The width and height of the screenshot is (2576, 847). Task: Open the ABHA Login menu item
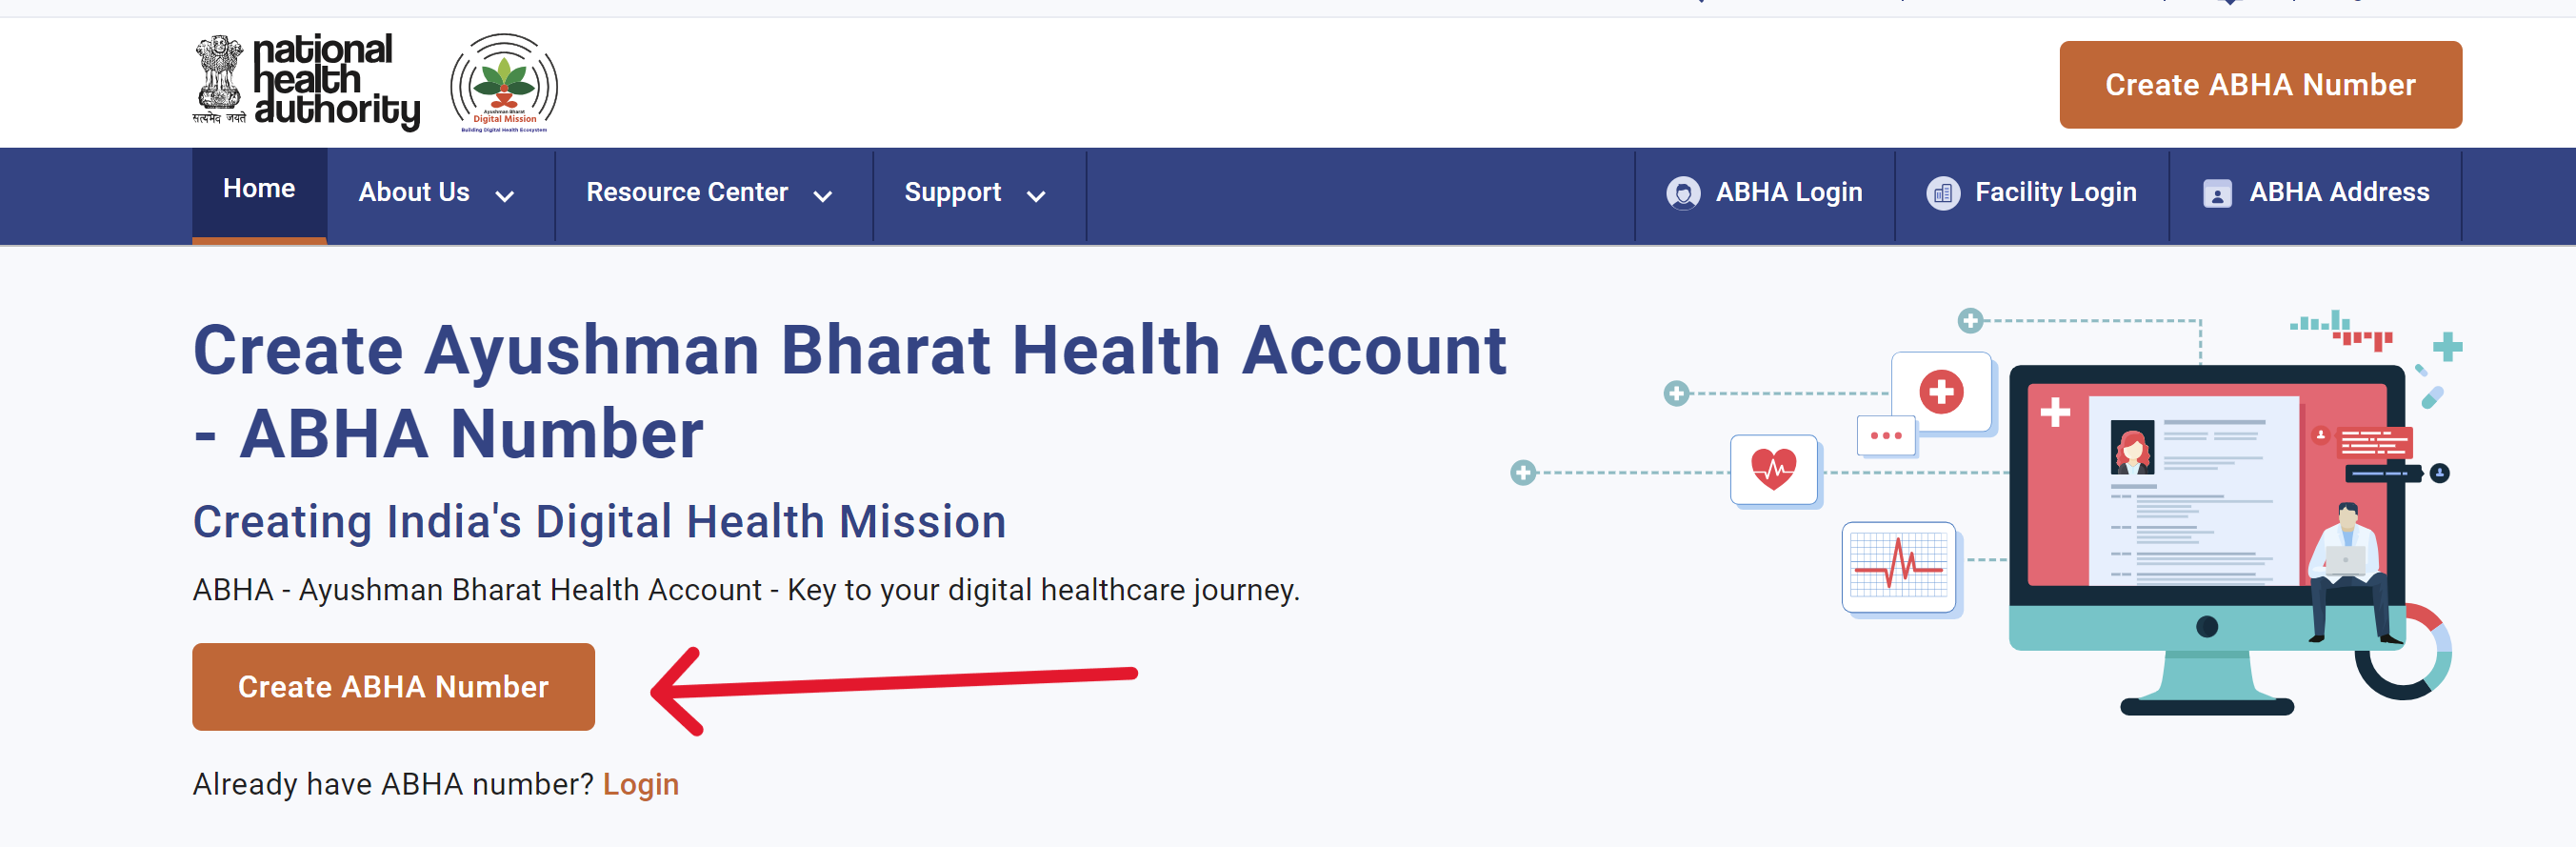click(x=1788, y=192)
